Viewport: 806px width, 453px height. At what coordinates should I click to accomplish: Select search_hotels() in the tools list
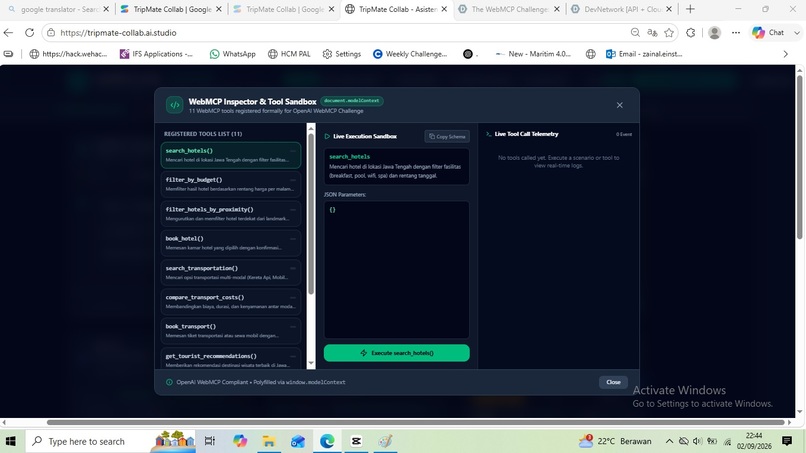tap(230, 155)
